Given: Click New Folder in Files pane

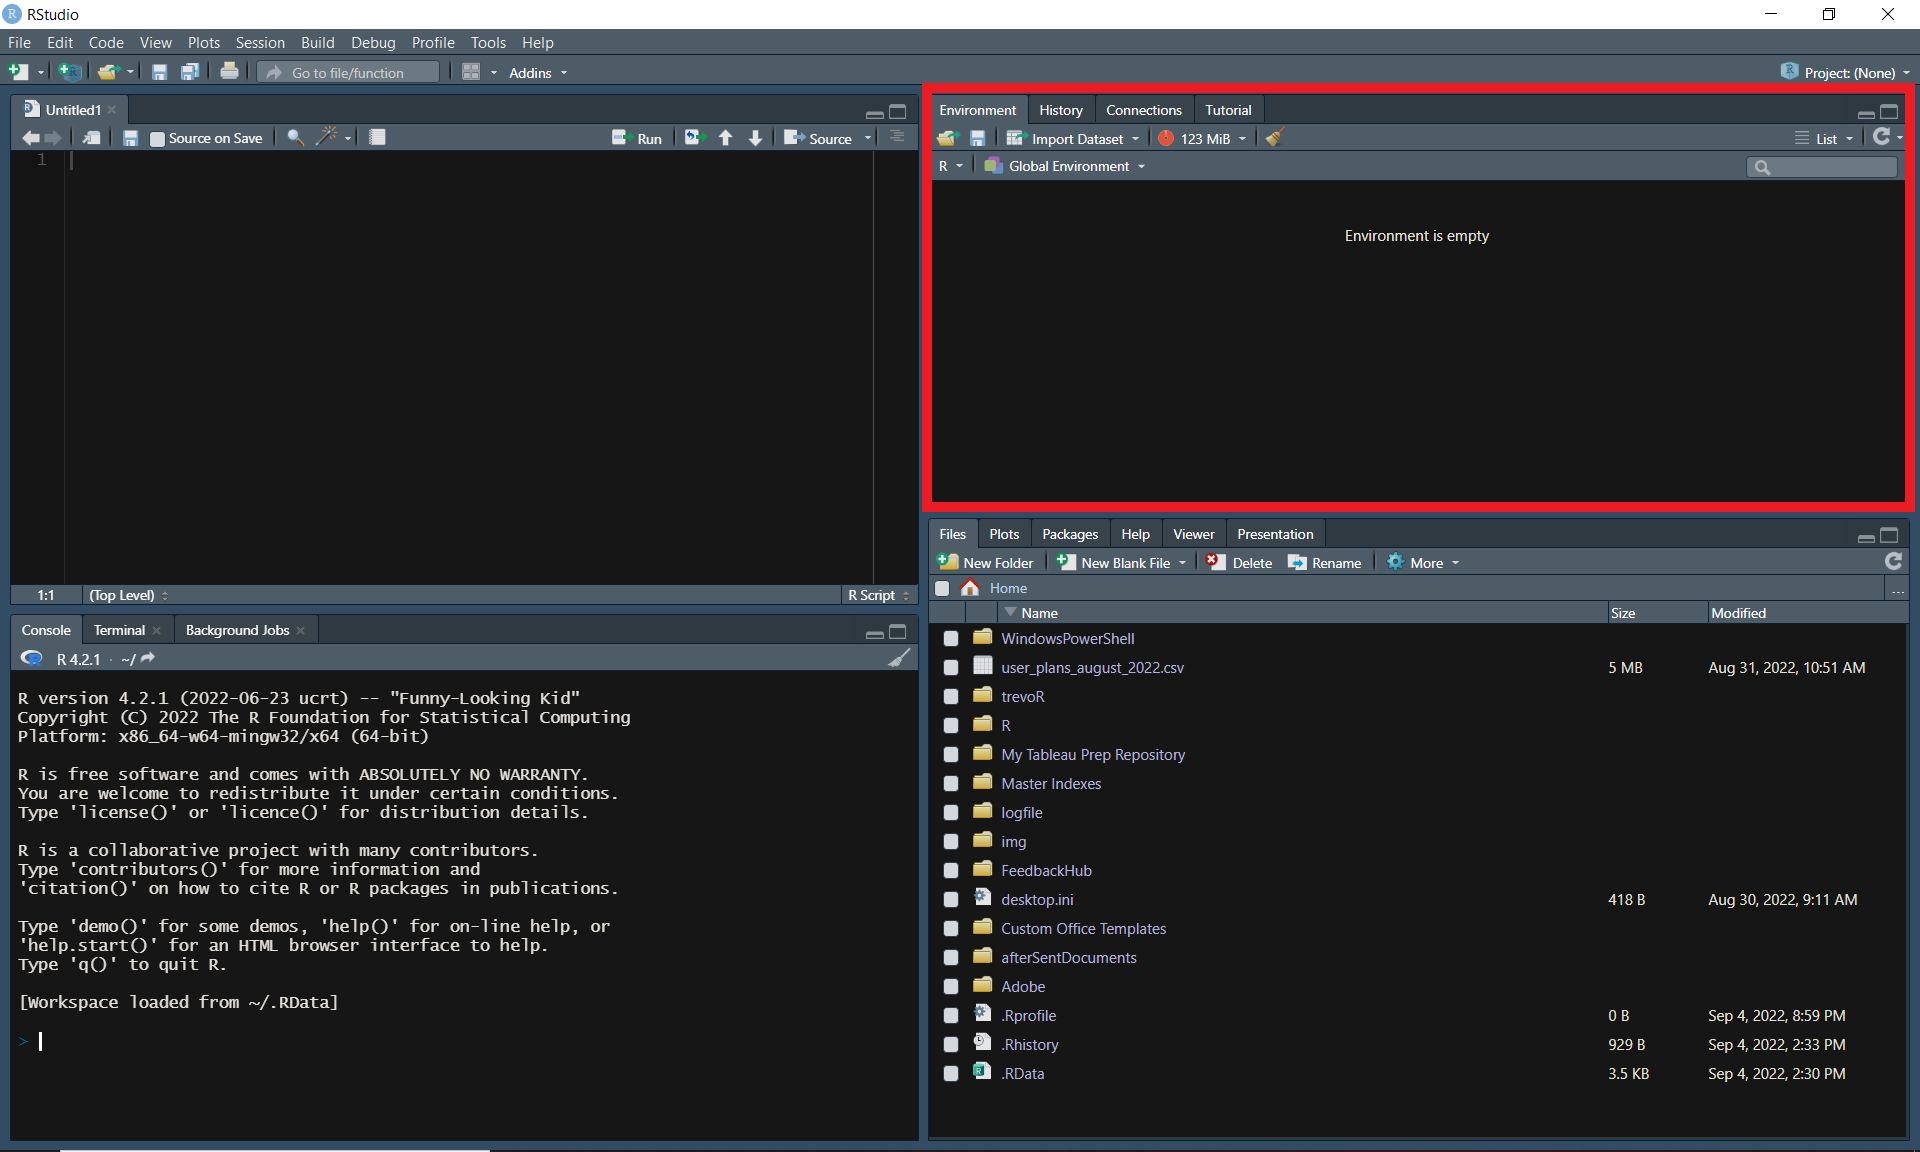Looking at the screenshot, I should (986, 563).
